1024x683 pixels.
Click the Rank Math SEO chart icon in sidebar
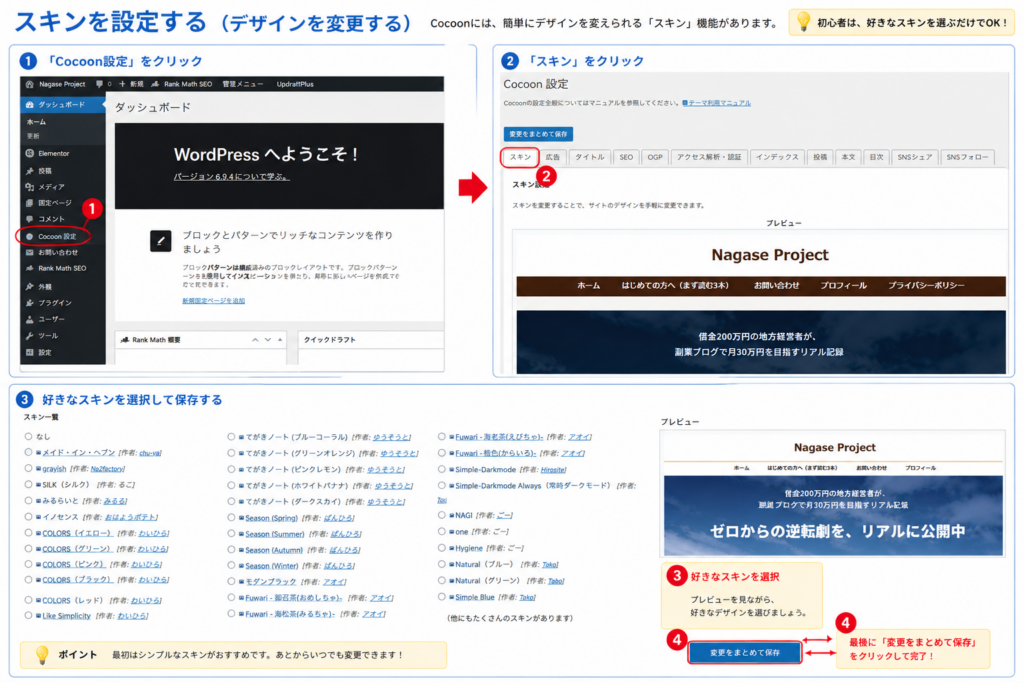[29, 268]
